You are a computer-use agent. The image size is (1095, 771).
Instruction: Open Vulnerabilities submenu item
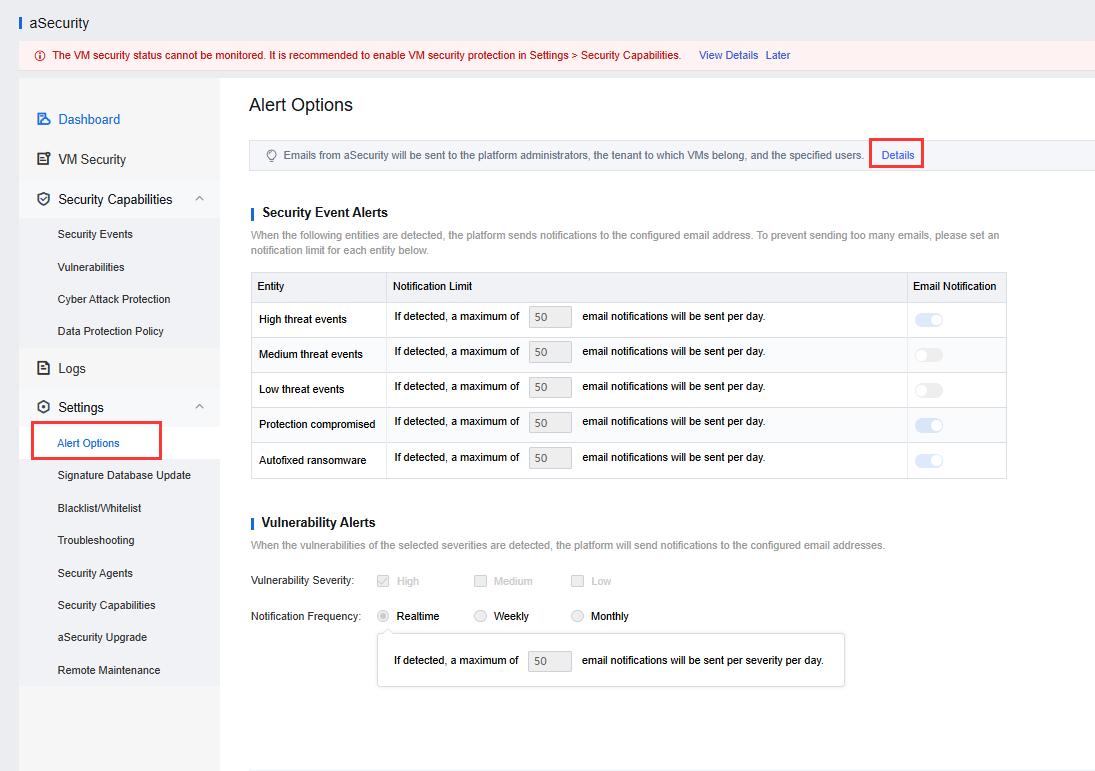pyautogui.click(x=91, y=267)
